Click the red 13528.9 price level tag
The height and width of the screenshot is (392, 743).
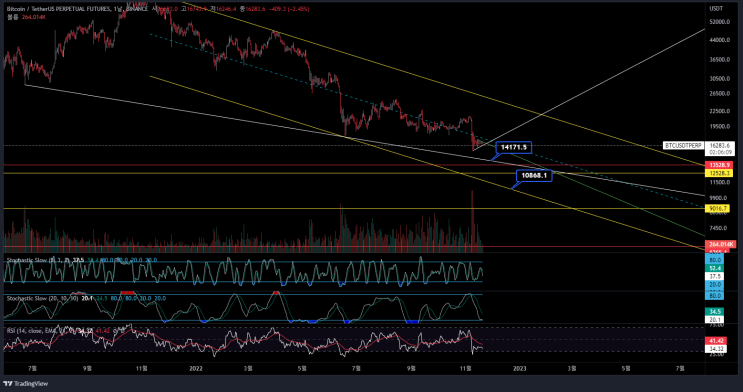719,165
